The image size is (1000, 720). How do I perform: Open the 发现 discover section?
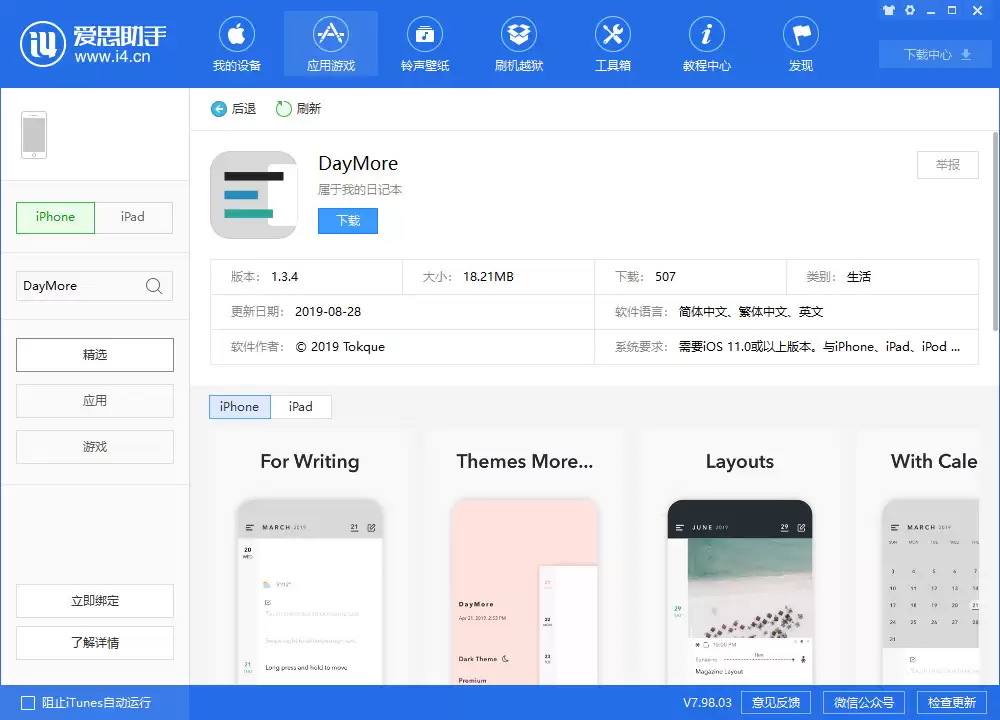[x=801, y=44]
